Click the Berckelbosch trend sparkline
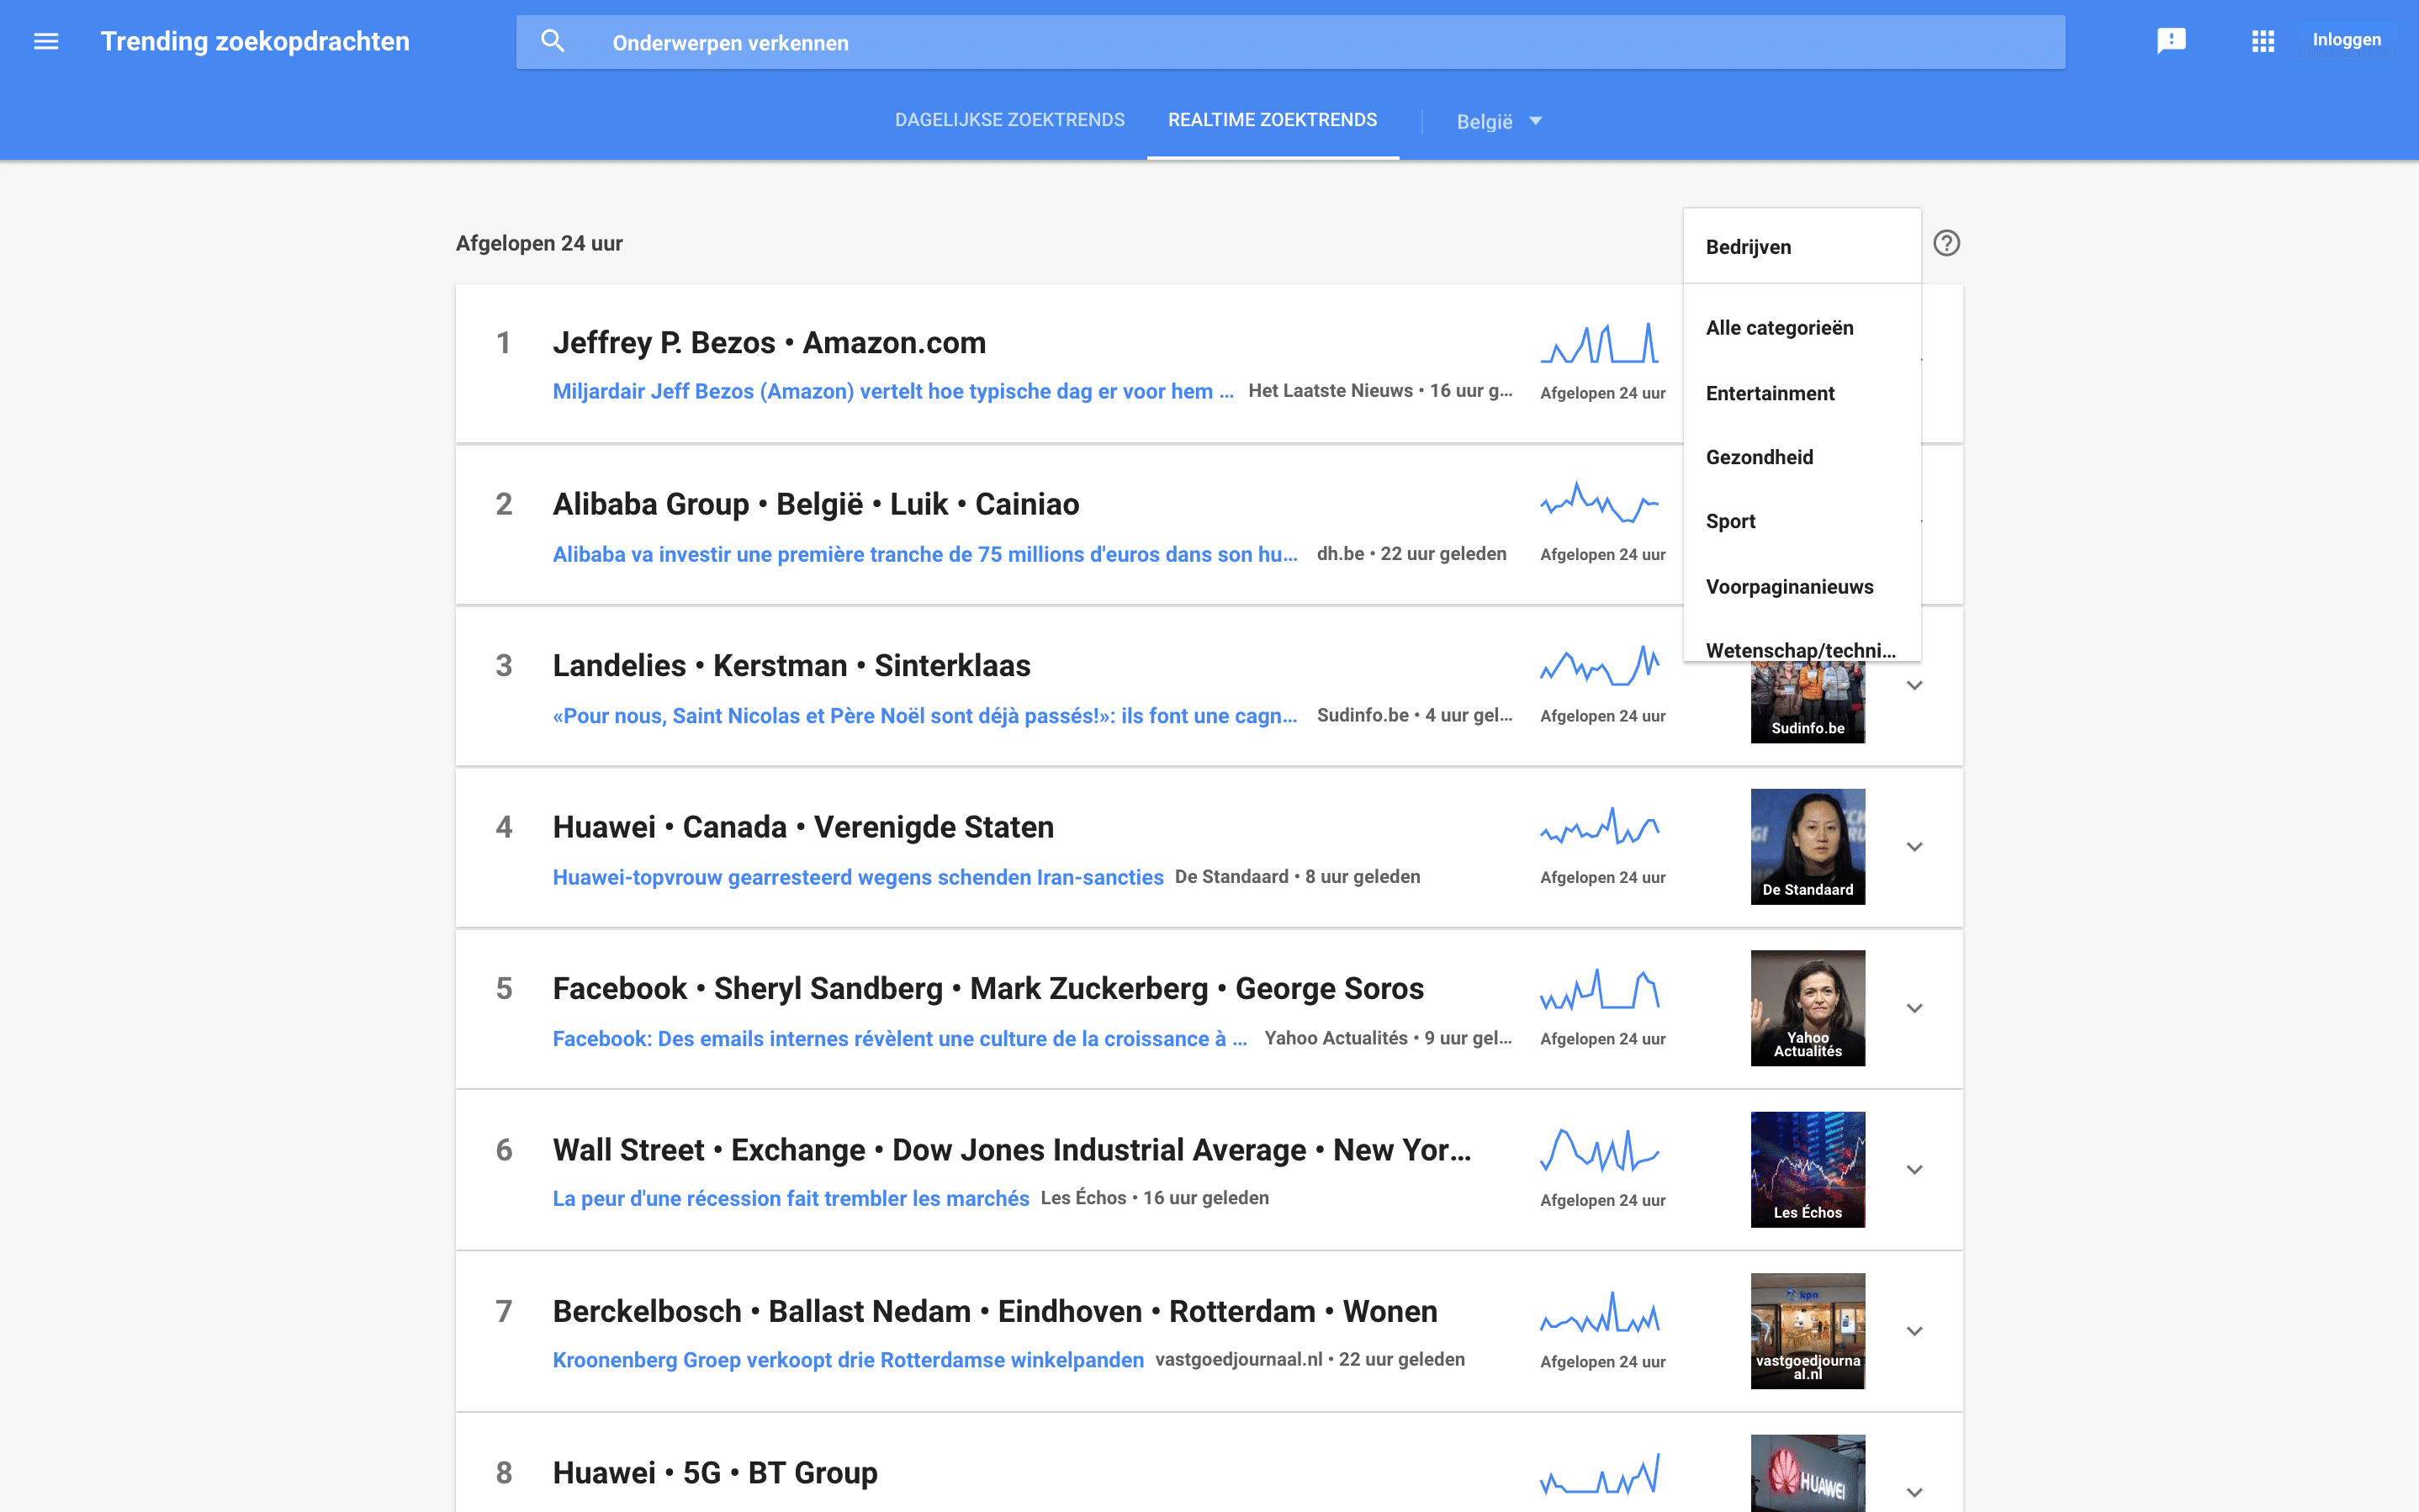 pyautogui.click(x=1600, y=1311)
